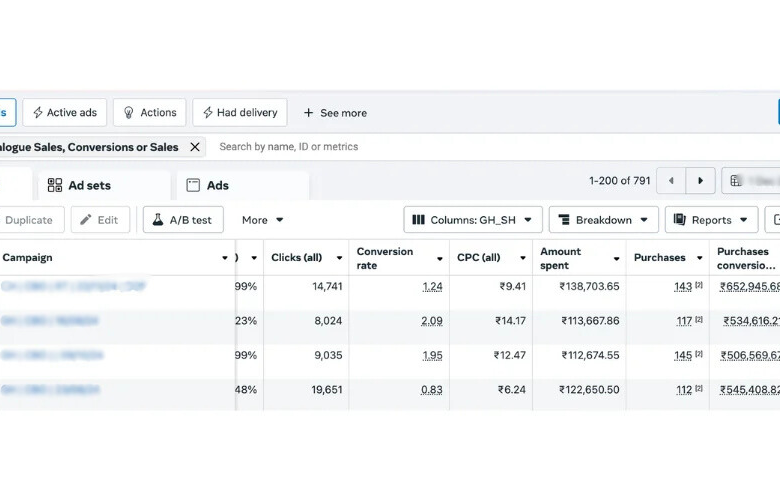Click the plus icon beside See more
This screenshot has height=500, width=780.
[x=308, y=113]
